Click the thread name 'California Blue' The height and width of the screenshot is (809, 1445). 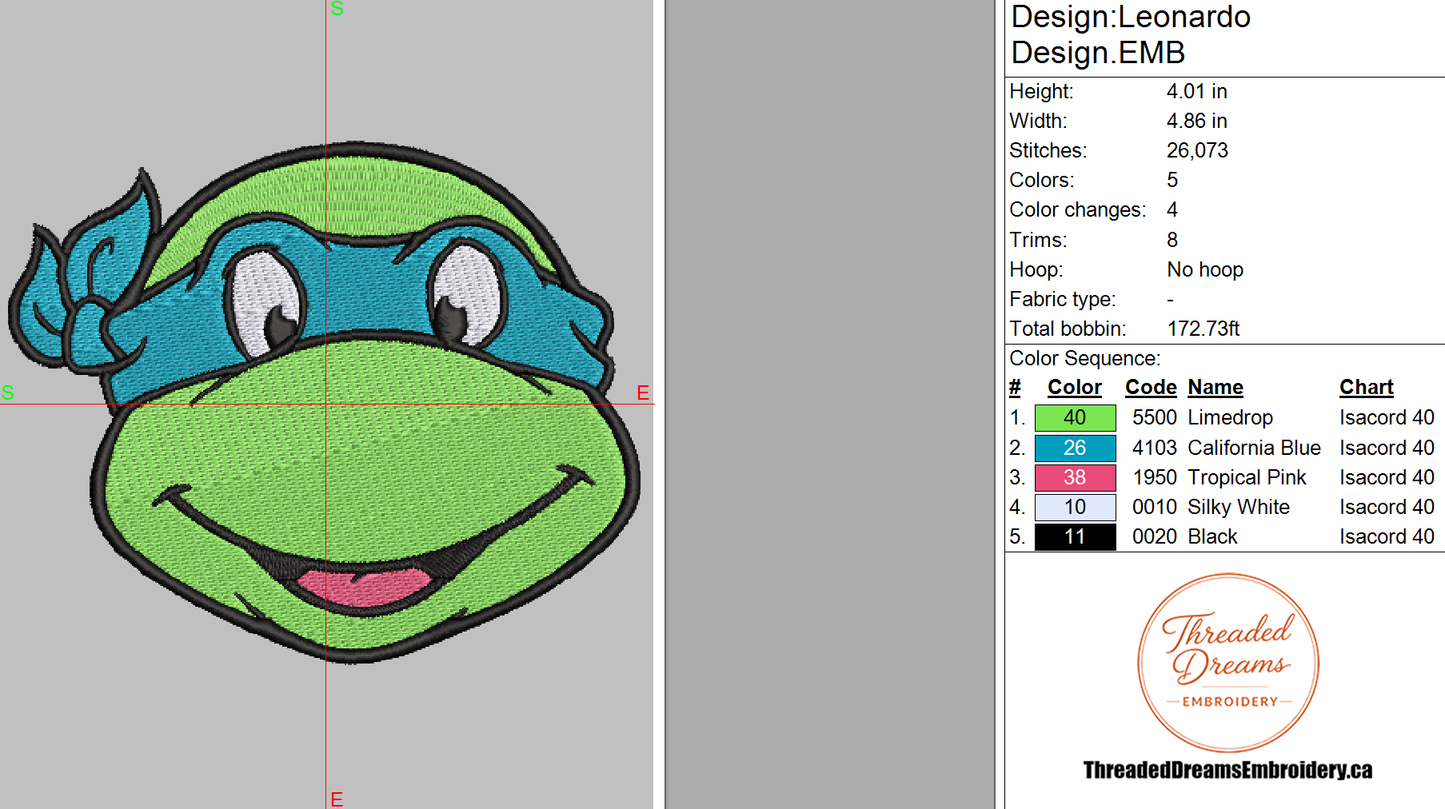(1254, 448)
